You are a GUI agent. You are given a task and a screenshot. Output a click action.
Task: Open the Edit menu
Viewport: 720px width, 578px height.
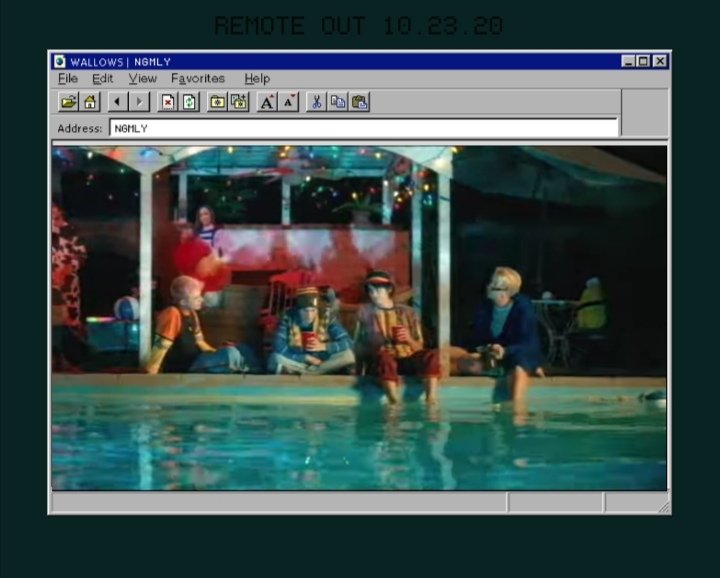click(102, 79)
